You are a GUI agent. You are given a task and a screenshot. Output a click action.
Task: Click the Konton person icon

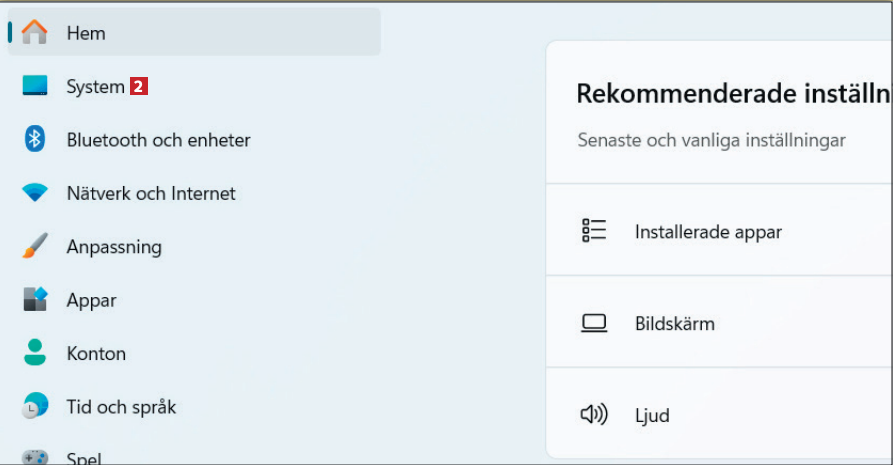pyautogui.click(x=35, y=353)
